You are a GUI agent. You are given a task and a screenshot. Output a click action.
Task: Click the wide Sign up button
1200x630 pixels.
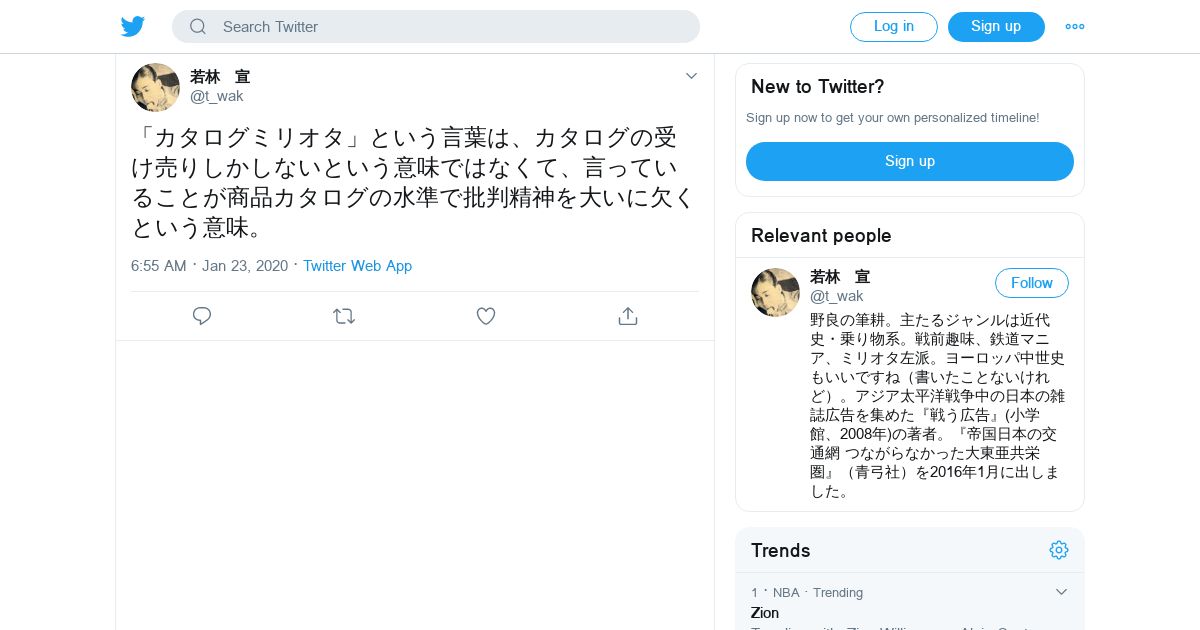(x=910, y=161)
